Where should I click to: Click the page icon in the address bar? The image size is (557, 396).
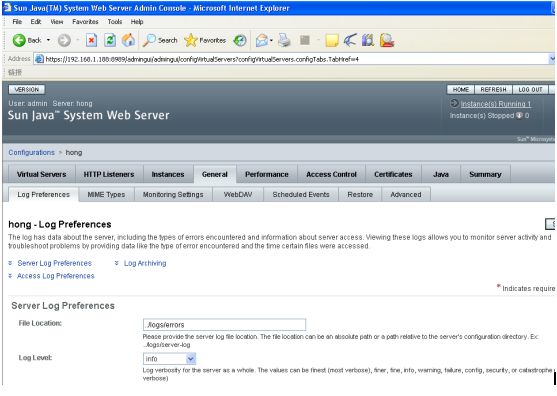(39, 59)
